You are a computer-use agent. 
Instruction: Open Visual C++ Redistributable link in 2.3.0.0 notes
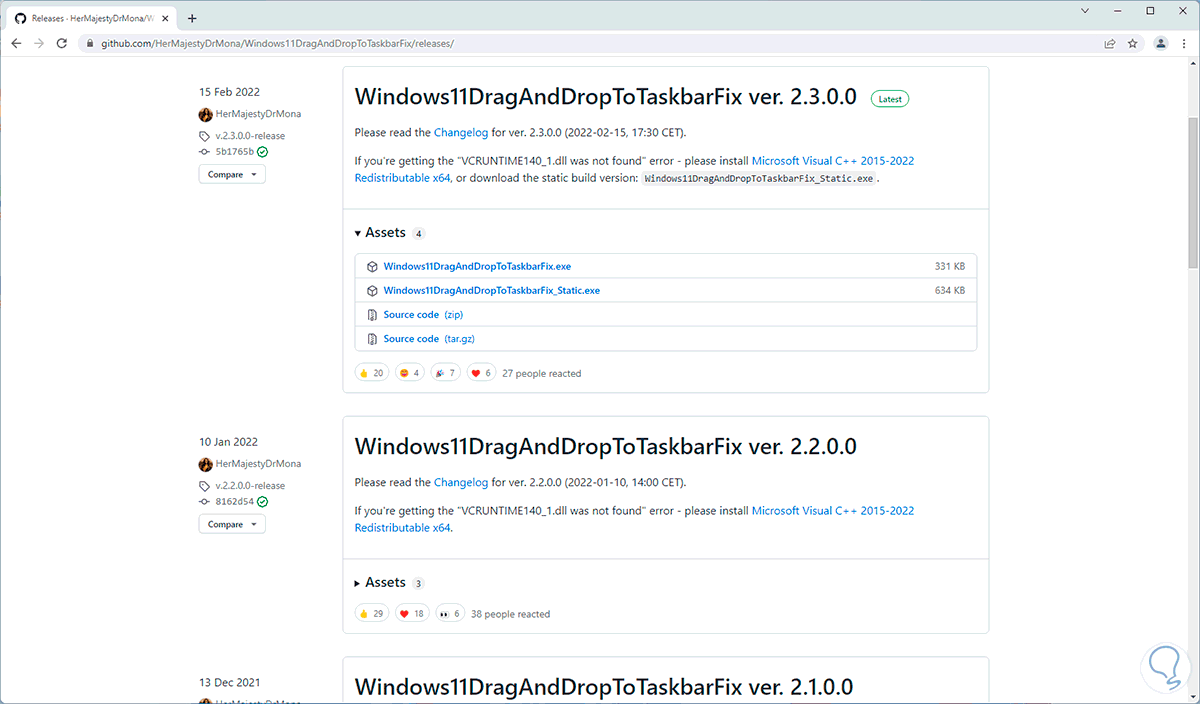pos(634,169)
